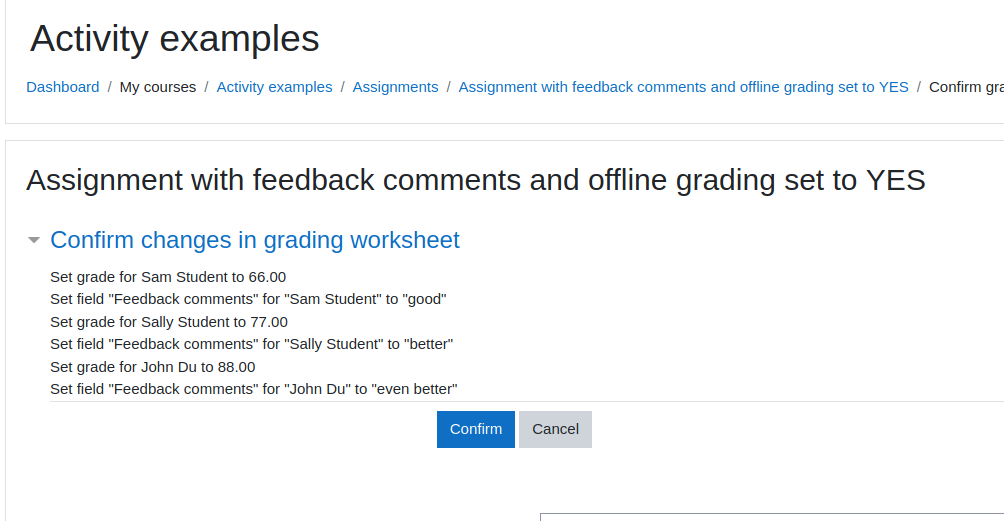Click the My courses breadcrumb item
Viewport: 1004px width, 521px height.
pos(158,87)
